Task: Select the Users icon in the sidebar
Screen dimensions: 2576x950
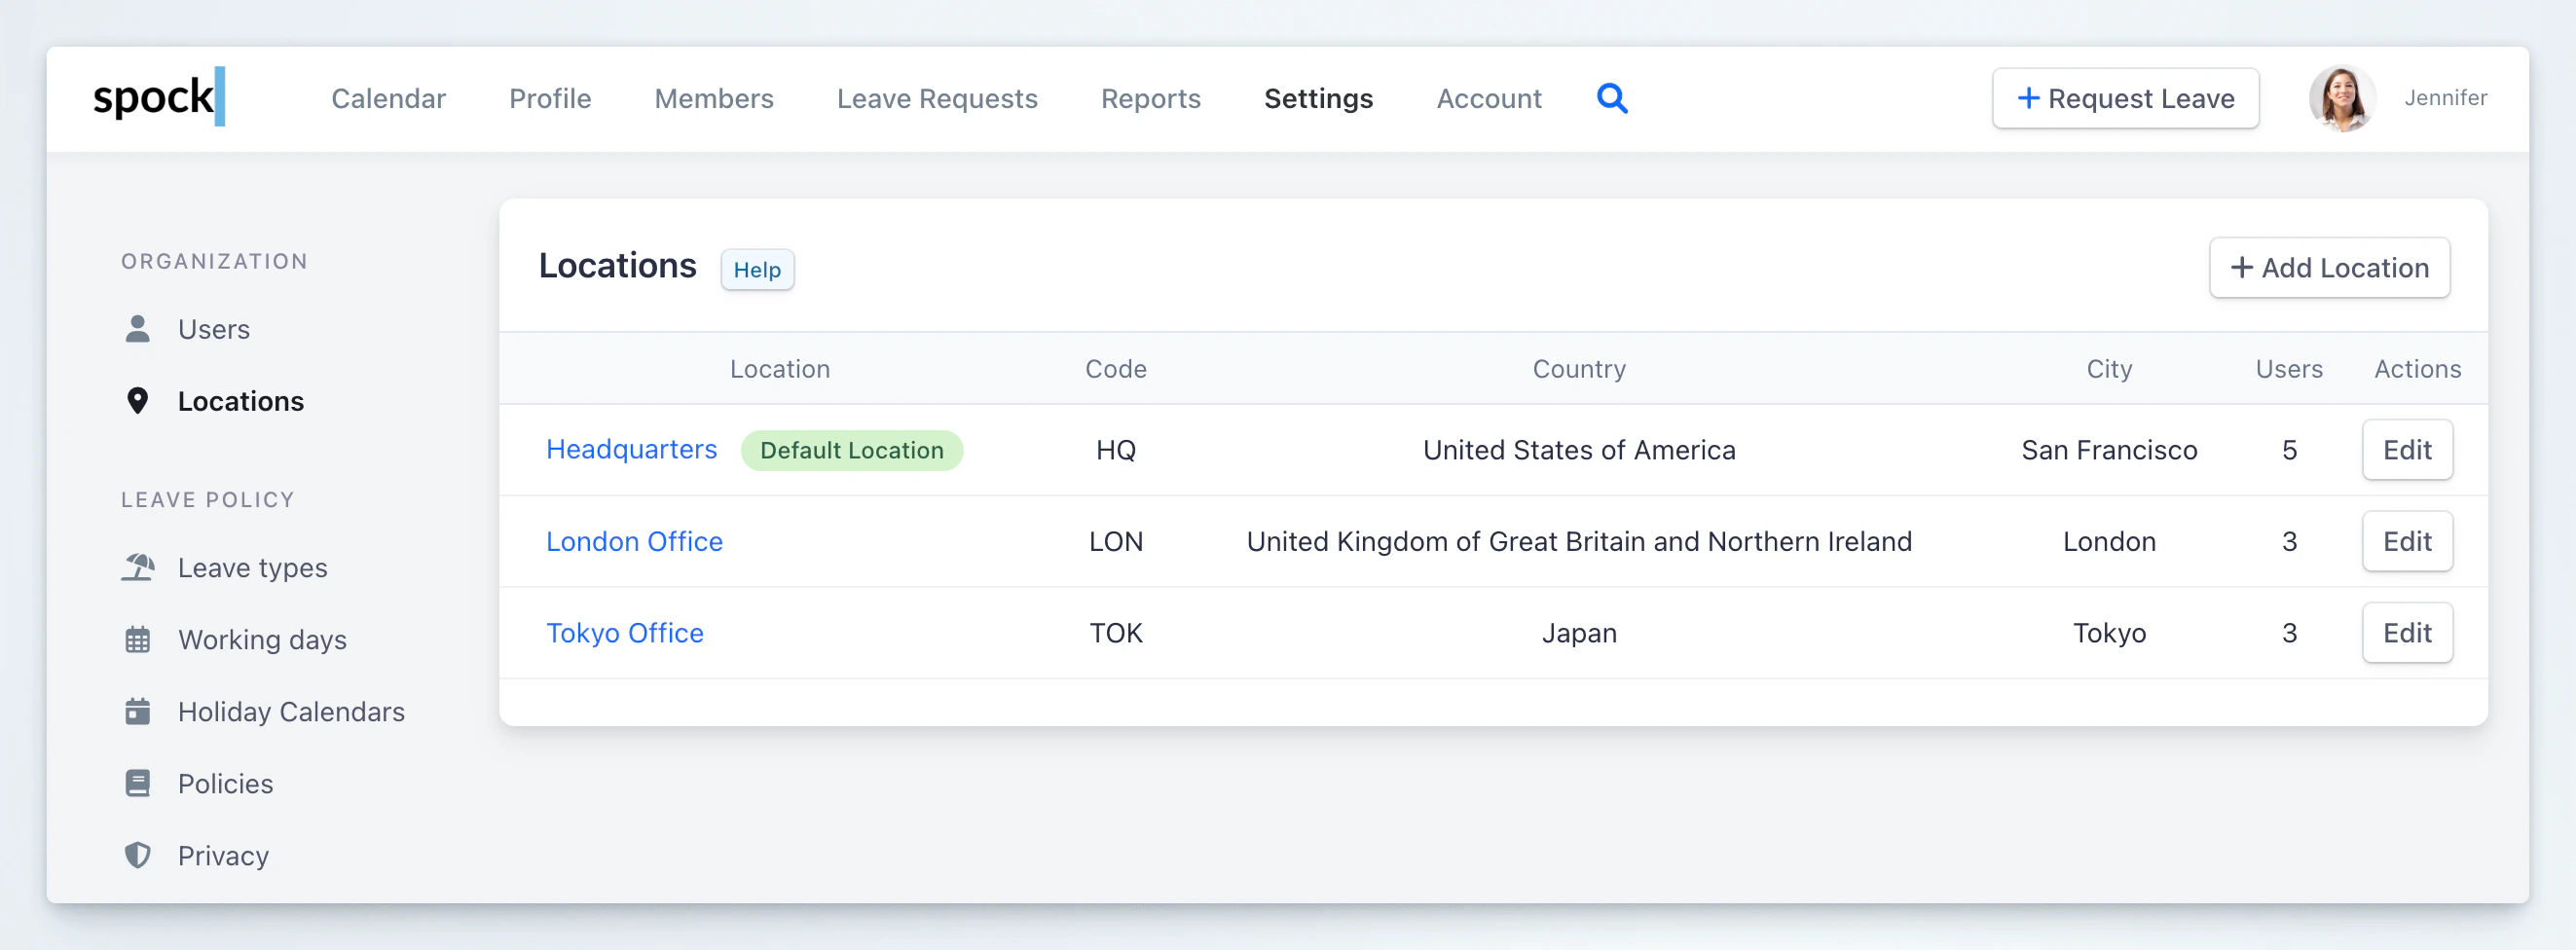Action: 138,328
